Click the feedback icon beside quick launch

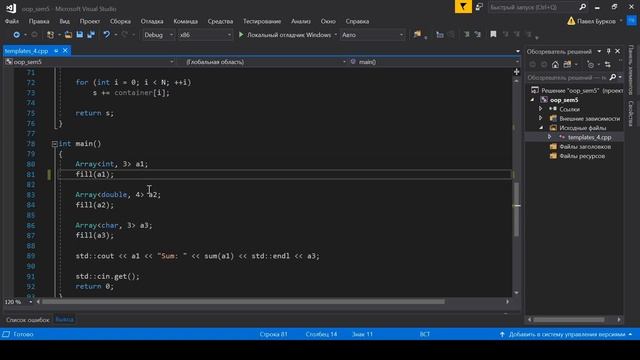click(x=479, y=7)
